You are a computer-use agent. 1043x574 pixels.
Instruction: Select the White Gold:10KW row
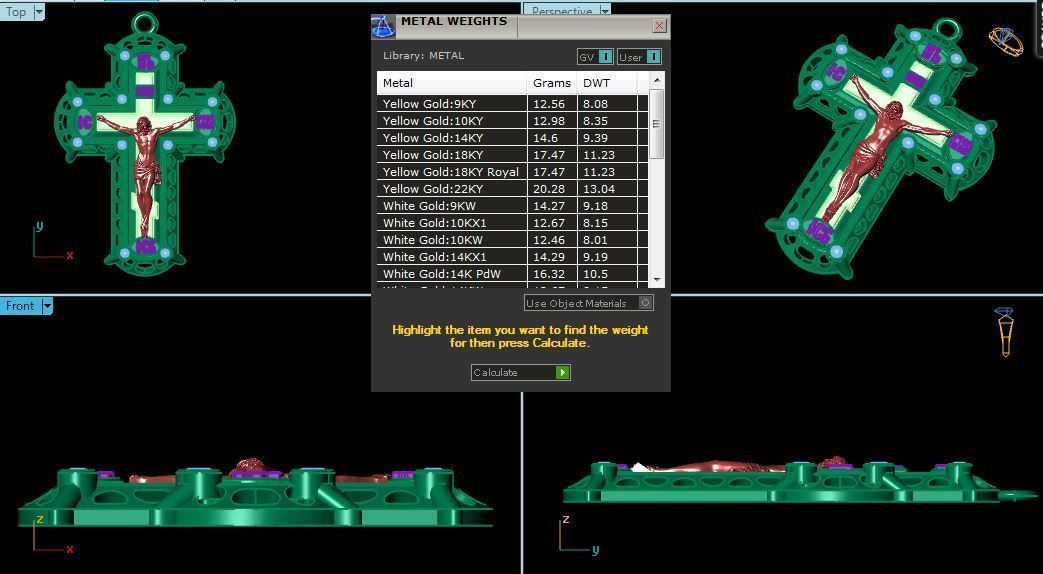512,239
